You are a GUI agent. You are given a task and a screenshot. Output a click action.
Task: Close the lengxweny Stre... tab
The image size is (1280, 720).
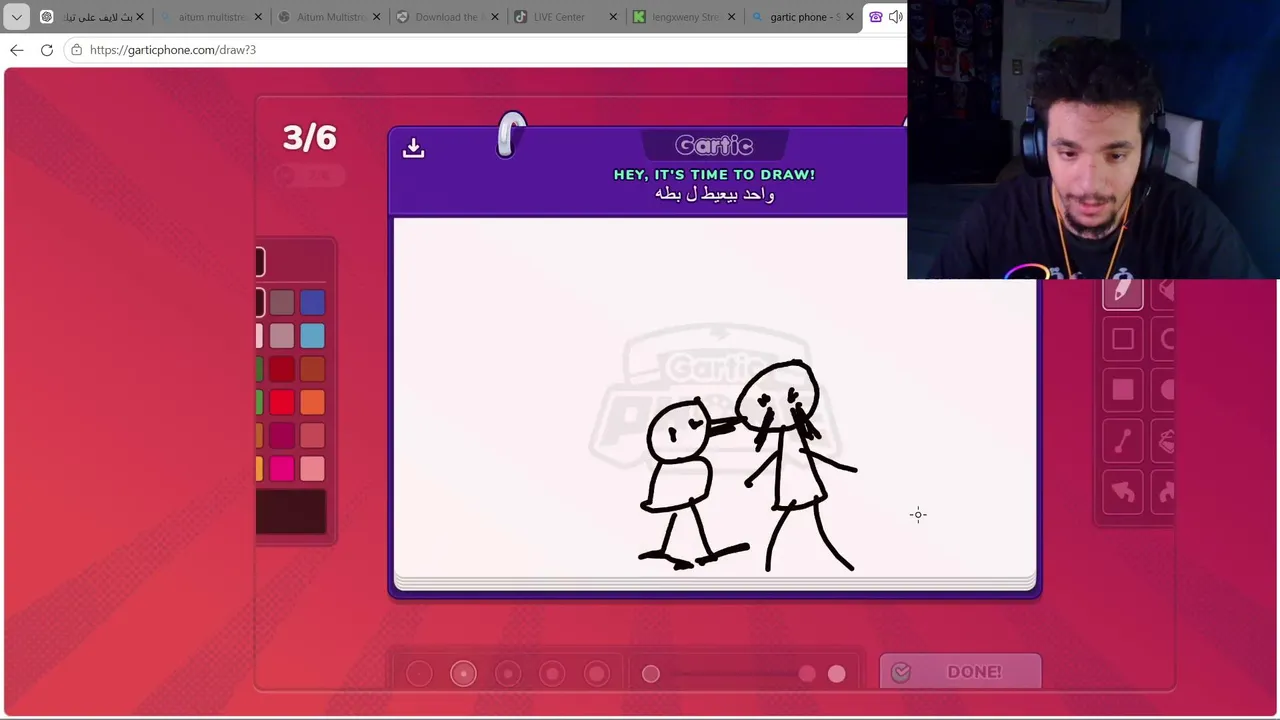pyautogui.click(x=732, y=17)
